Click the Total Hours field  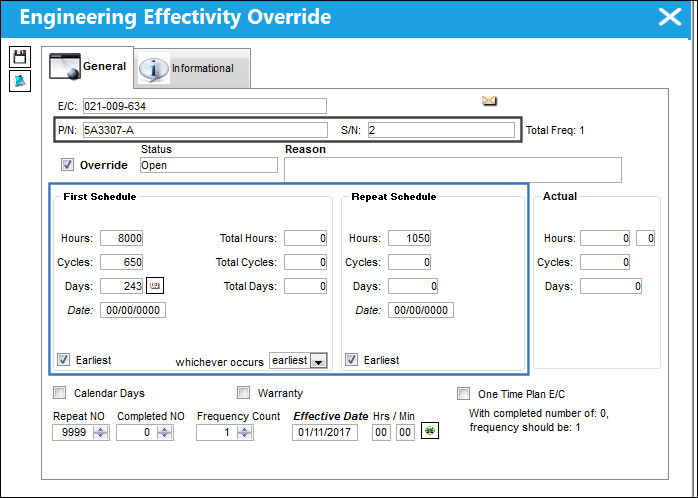pos(306,238)
